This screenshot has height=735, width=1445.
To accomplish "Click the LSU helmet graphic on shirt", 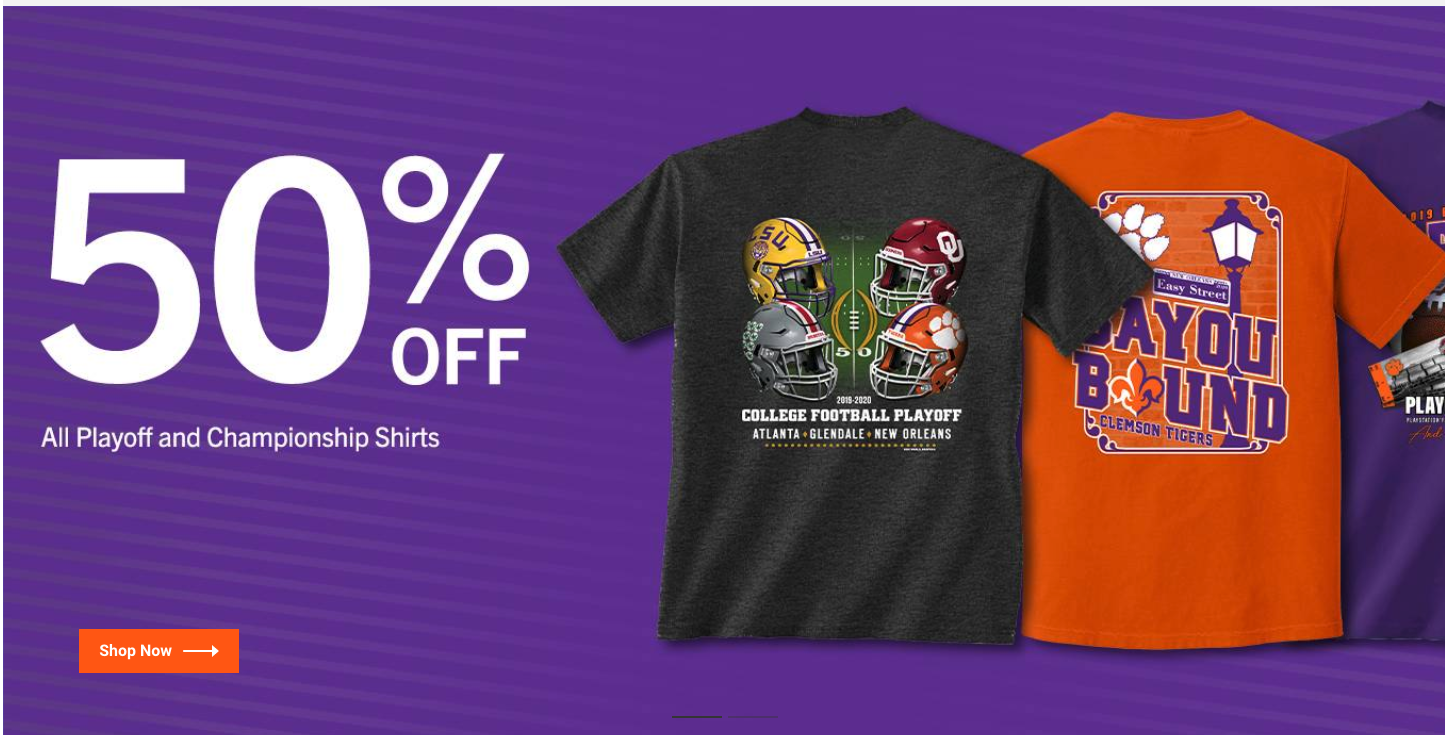I will (x=788, y=259).
